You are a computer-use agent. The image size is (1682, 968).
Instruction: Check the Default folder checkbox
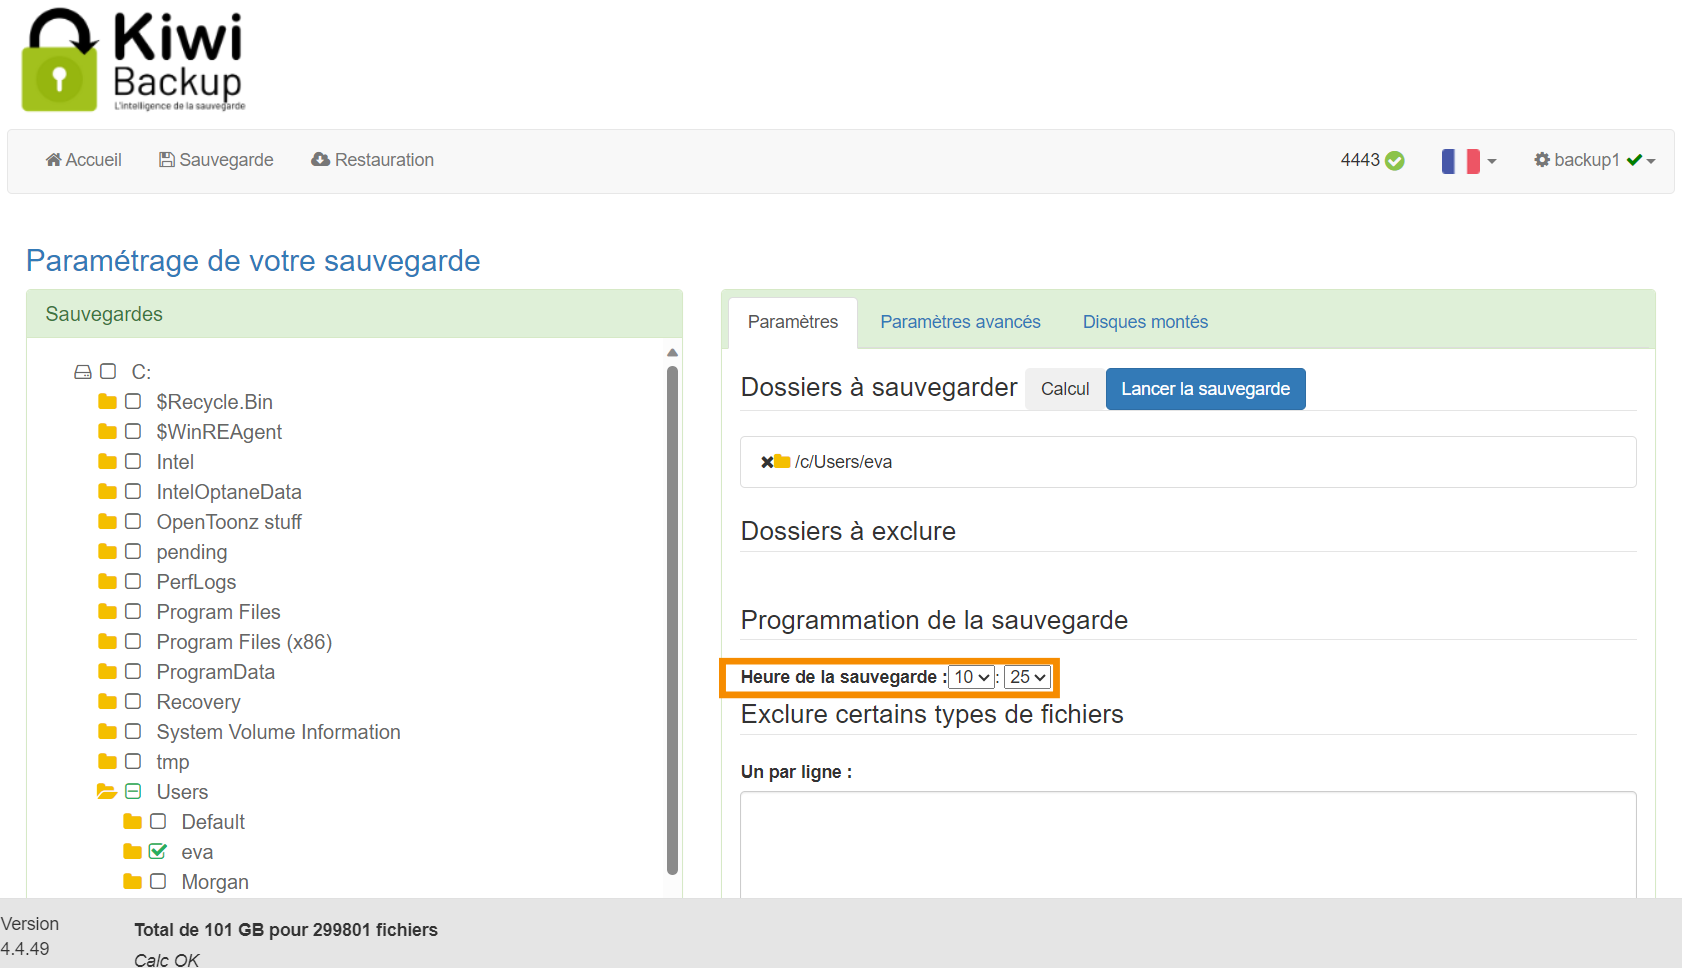[158, 822]
